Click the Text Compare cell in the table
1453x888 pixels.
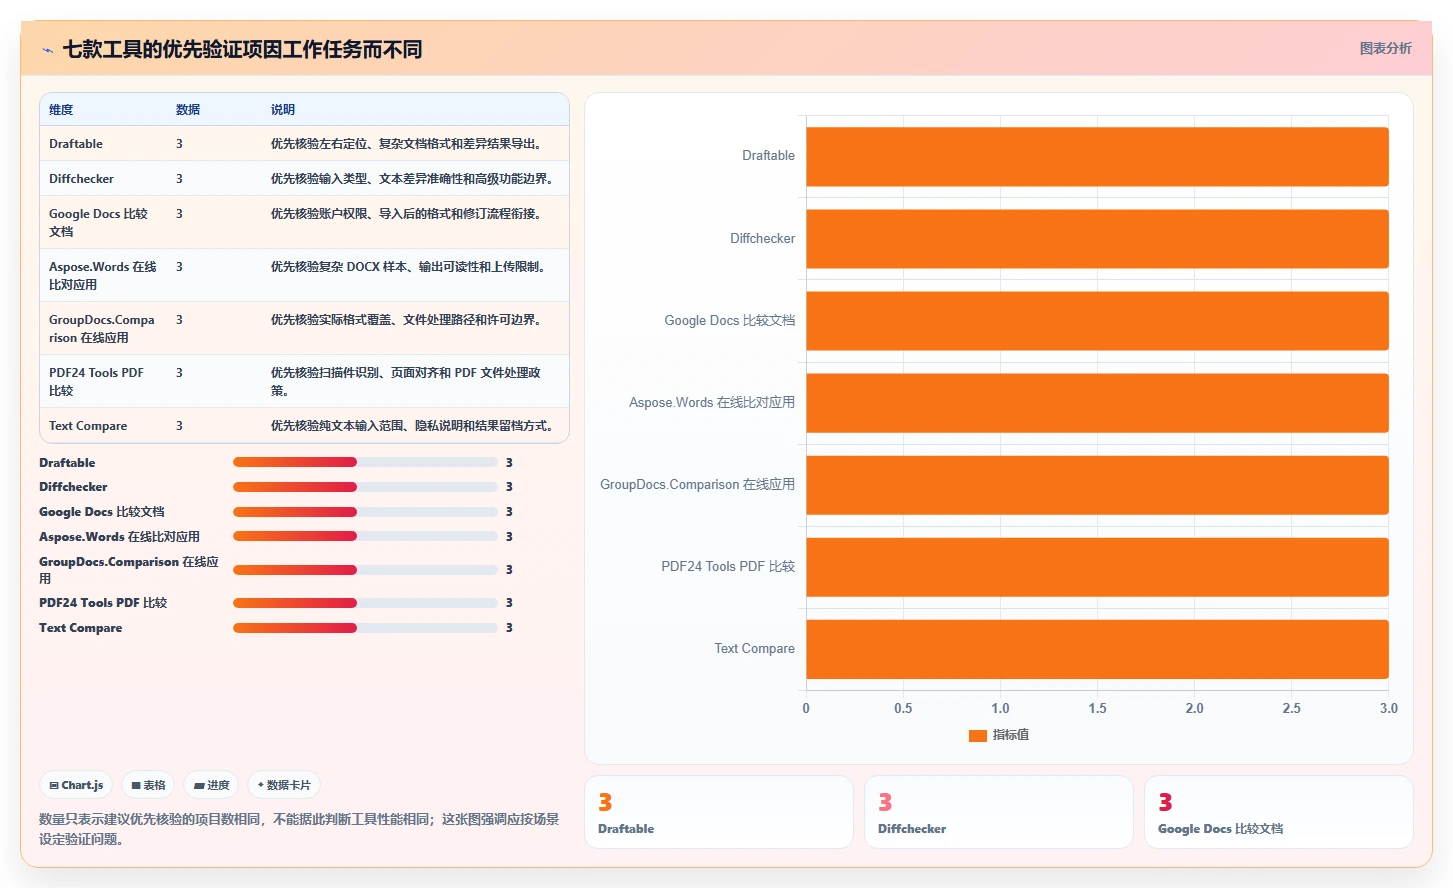point(88,426)
